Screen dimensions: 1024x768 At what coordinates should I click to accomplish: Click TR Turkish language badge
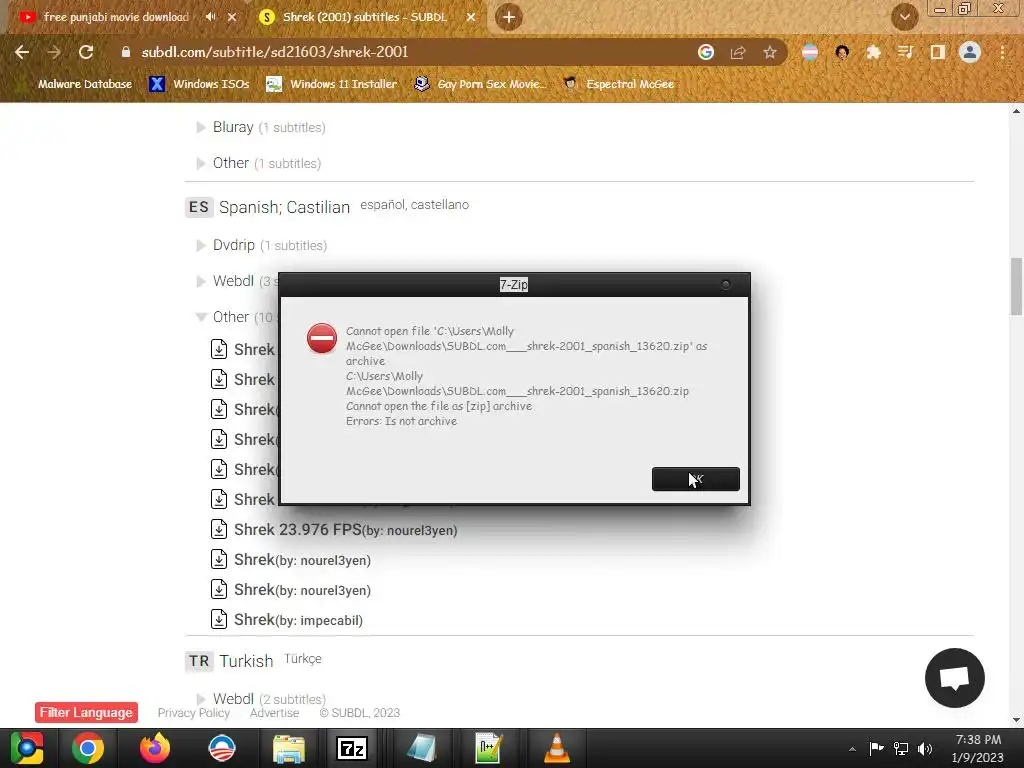pos(199,662)
